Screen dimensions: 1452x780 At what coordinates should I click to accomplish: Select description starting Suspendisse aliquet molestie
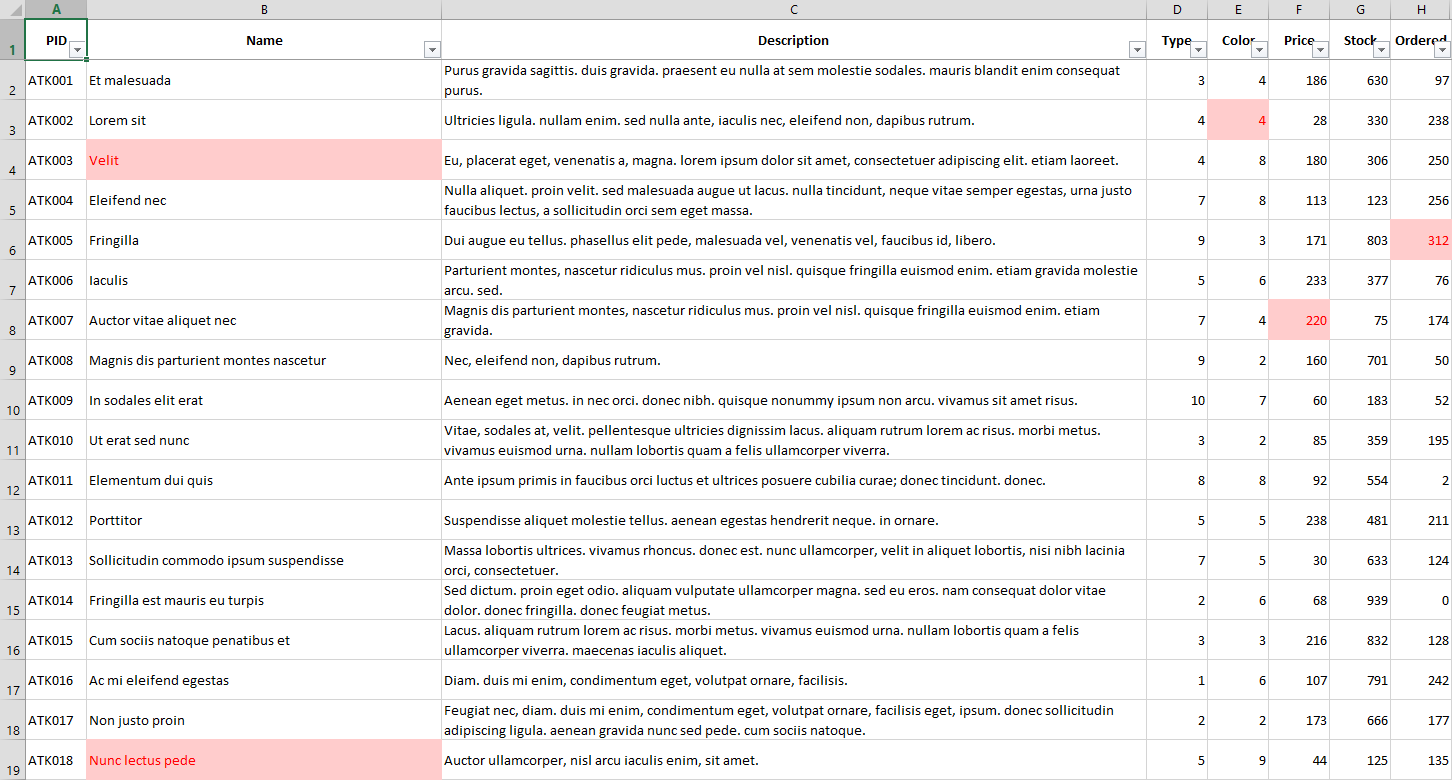[794, 520]
